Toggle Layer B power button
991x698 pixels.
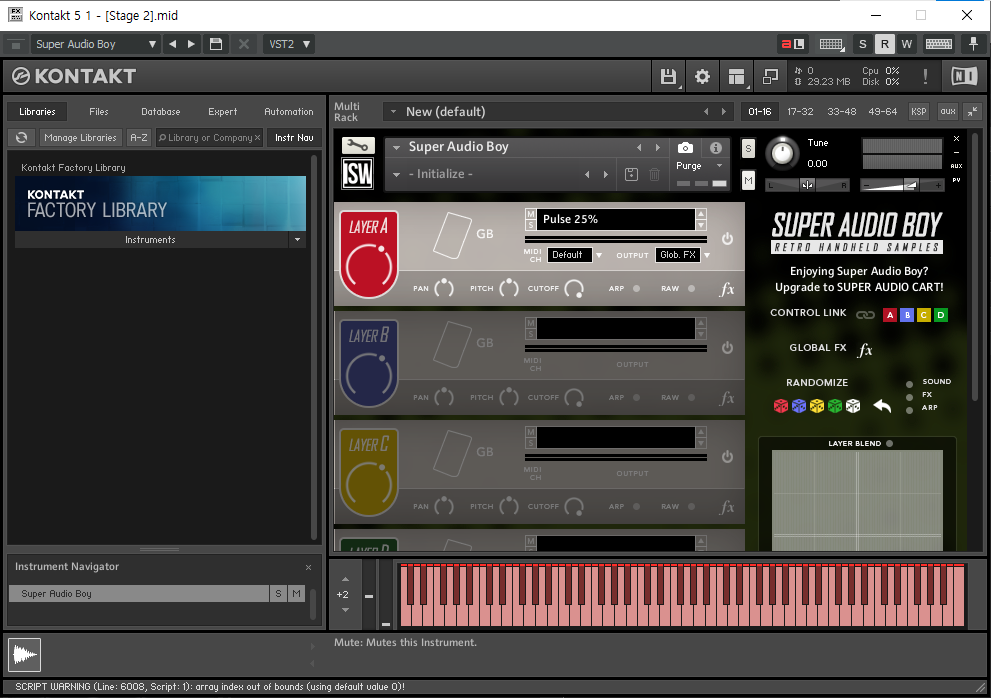point(727,347)
